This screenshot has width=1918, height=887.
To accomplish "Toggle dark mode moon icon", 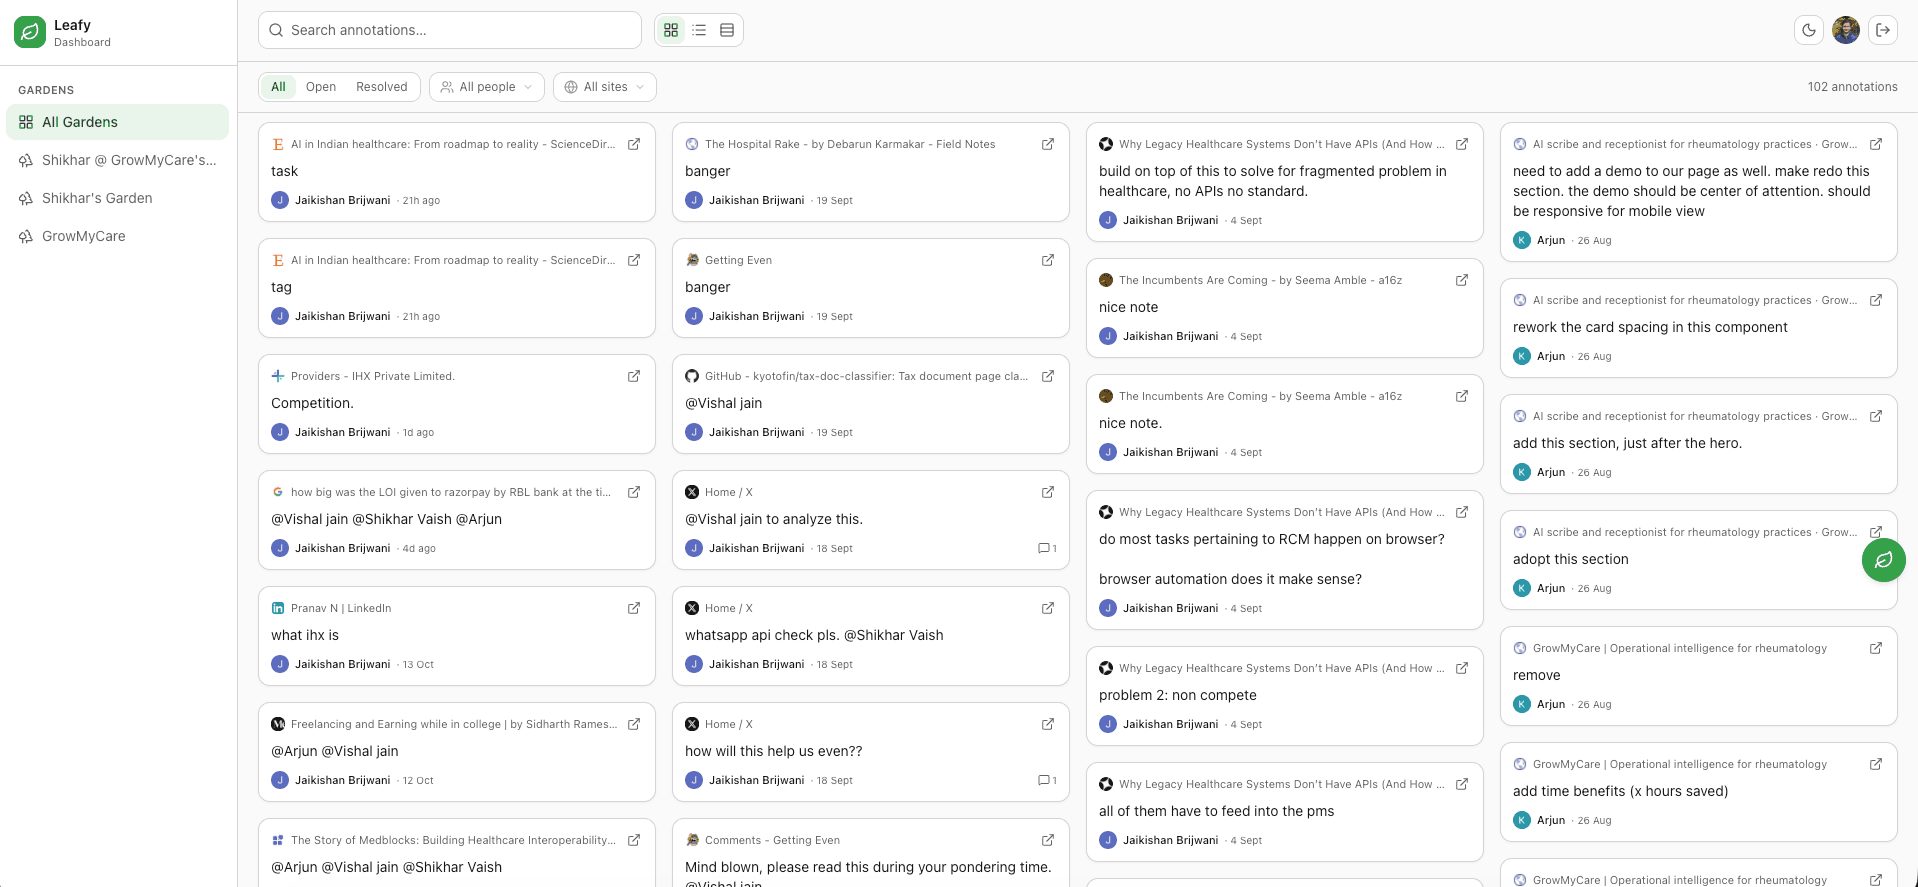I will point(1808,30).
